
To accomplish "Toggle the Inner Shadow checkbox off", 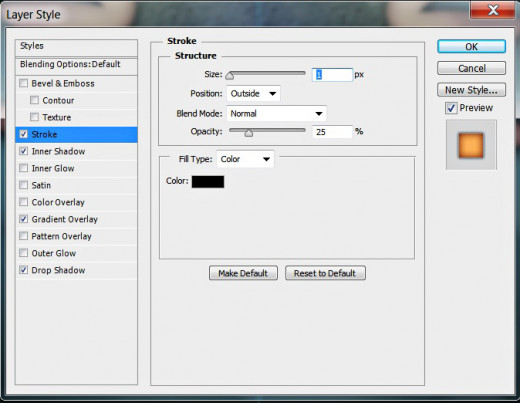I will [x=23, y=151].
